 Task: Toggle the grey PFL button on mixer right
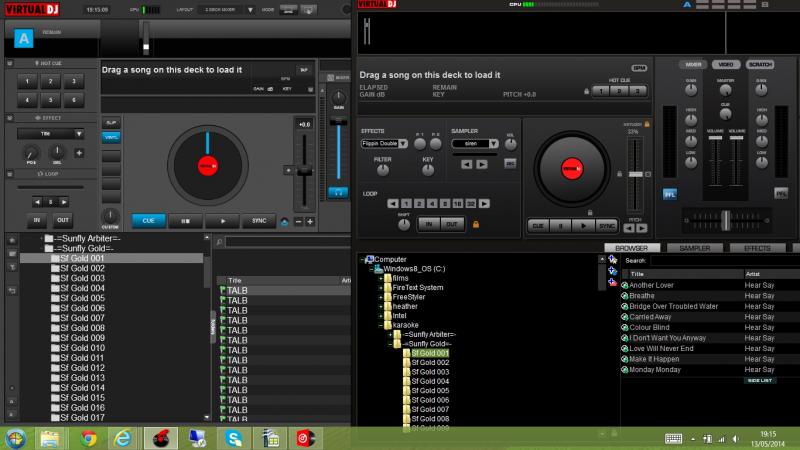pos(781,193)
